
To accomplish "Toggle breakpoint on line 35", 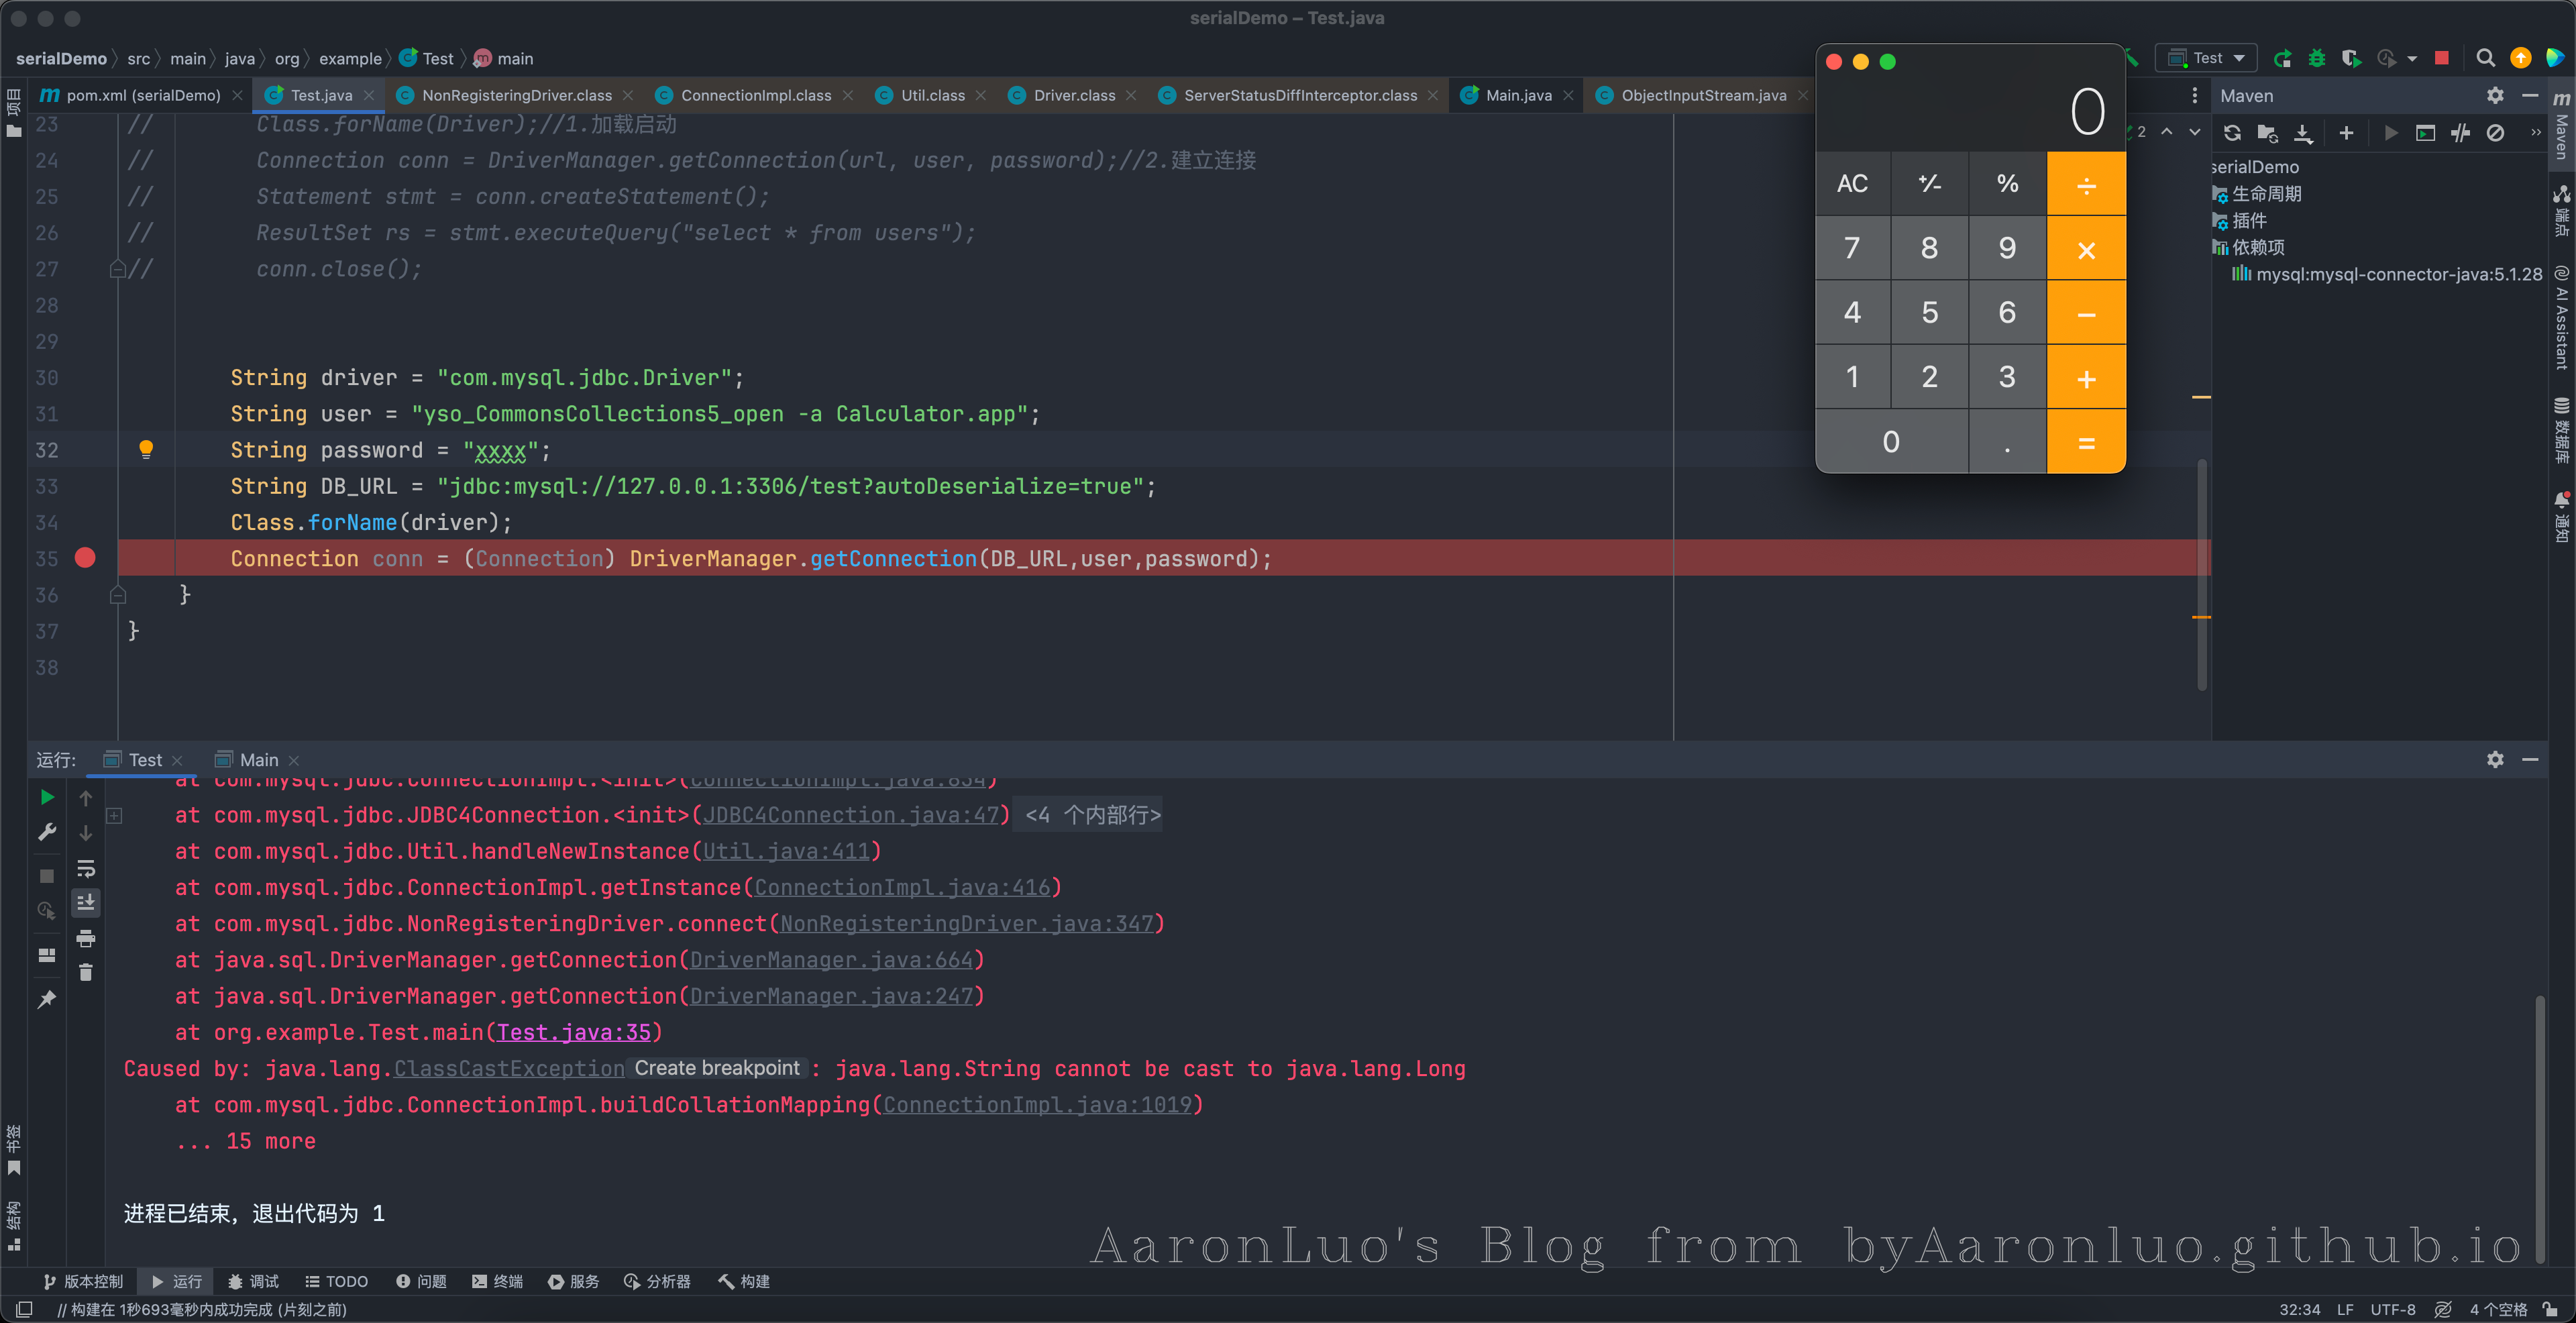I will point(85,558).
